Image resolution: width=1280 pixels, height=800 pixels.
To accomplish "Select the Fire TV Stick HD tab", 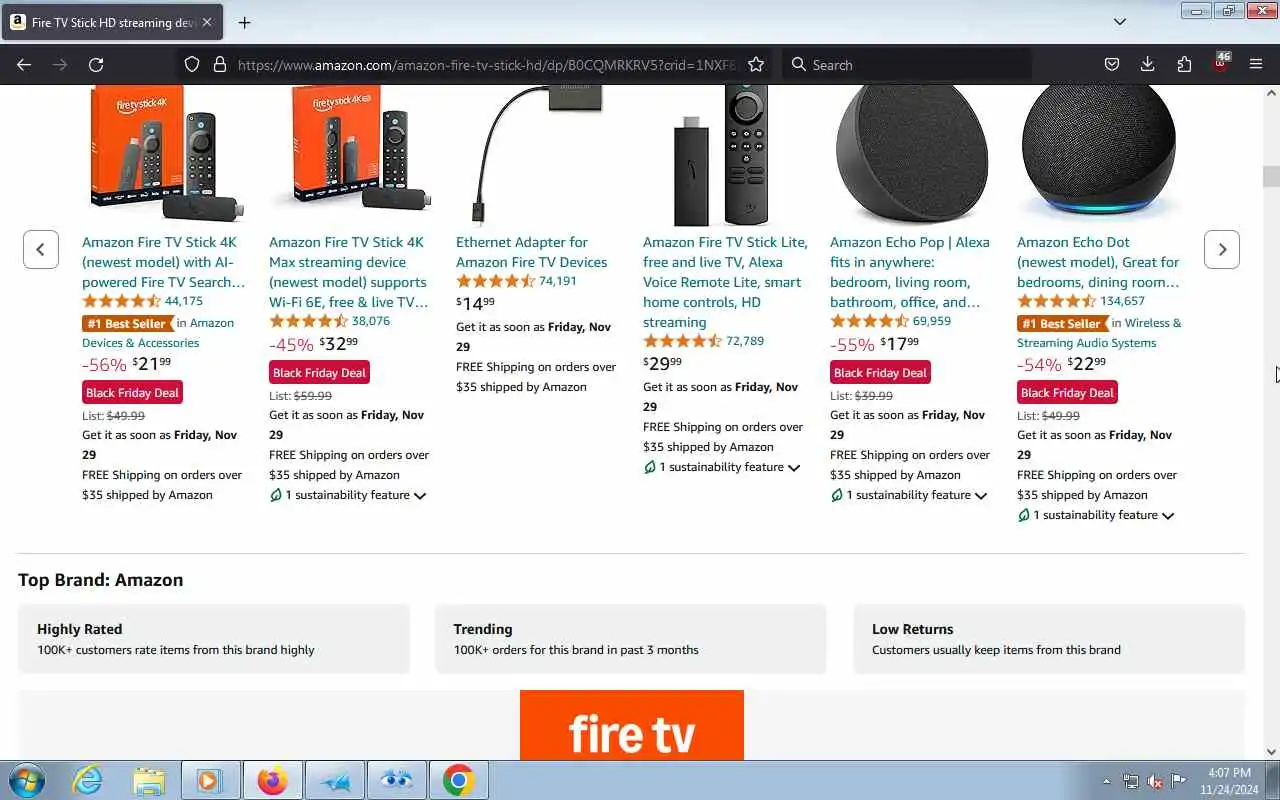I will click(x=112, y=22).
